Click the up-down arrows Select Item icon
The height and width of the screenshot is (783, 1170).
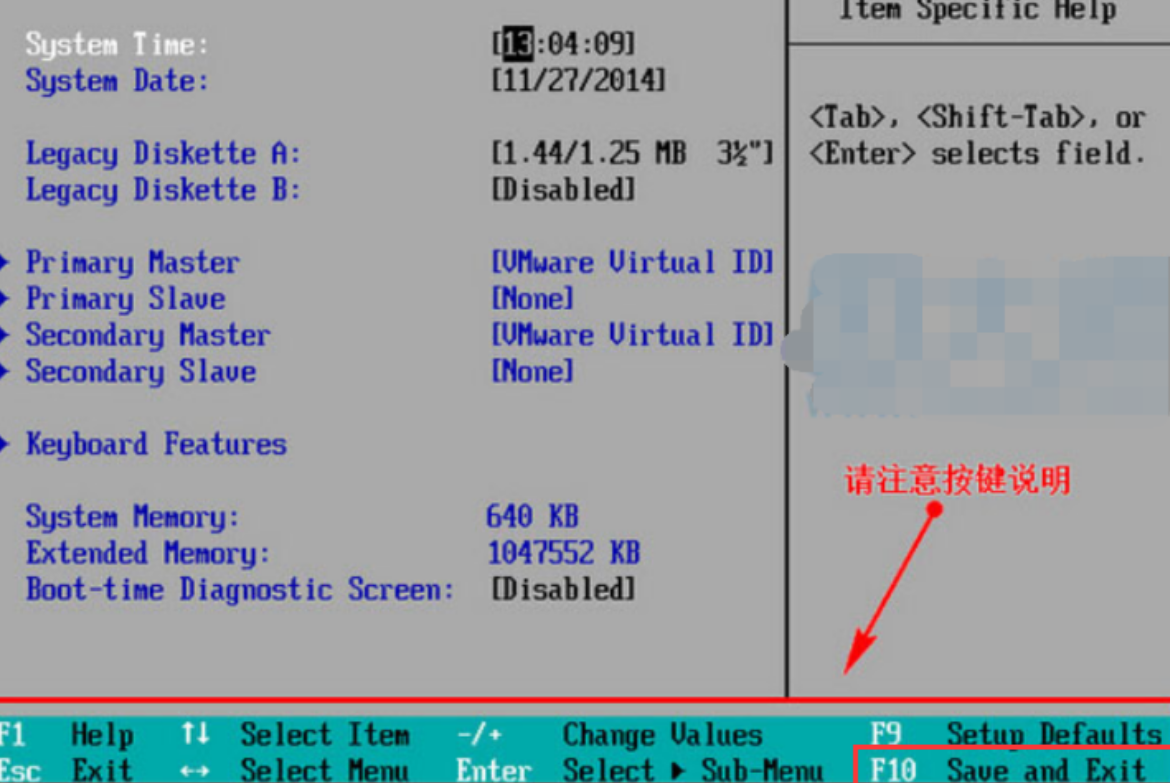pos(195,735)
